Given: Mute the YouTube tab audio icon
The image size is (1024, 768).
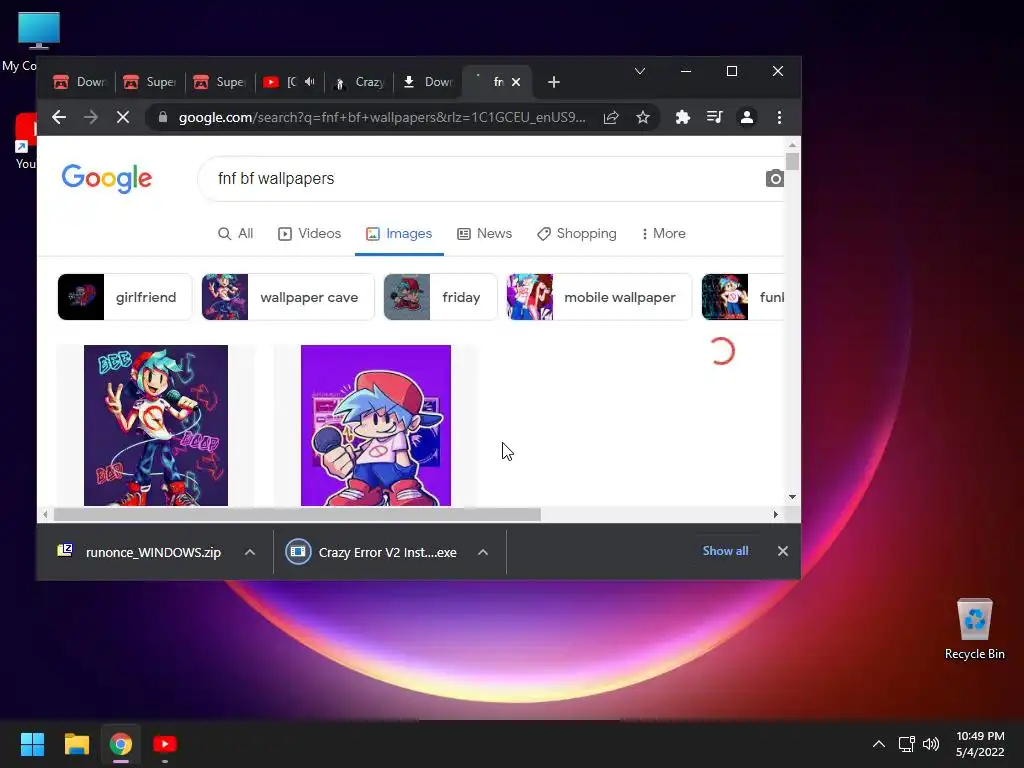Looking at the screenshot, I should [x=310, y=82].
